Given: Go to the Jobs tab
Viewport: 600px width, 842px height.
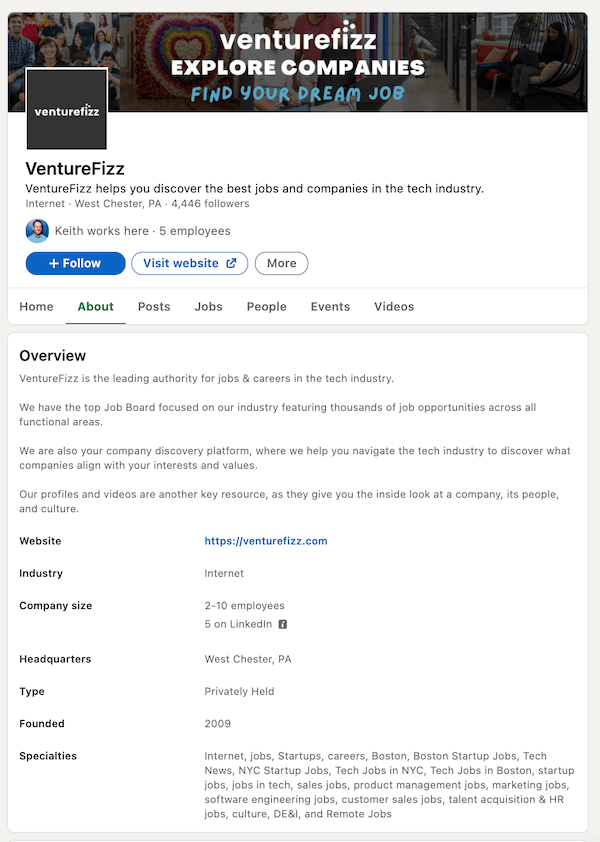Looking at the screenshot, I should [x=208, y=307].
